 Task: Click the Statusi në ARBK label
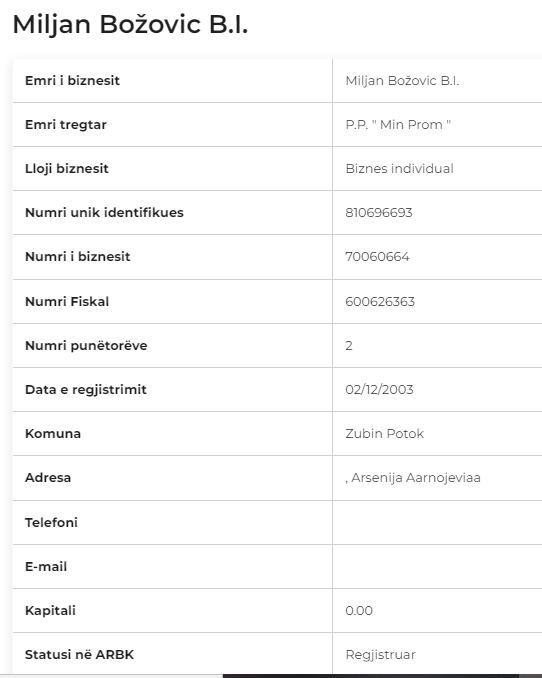[x=79, y=655]
